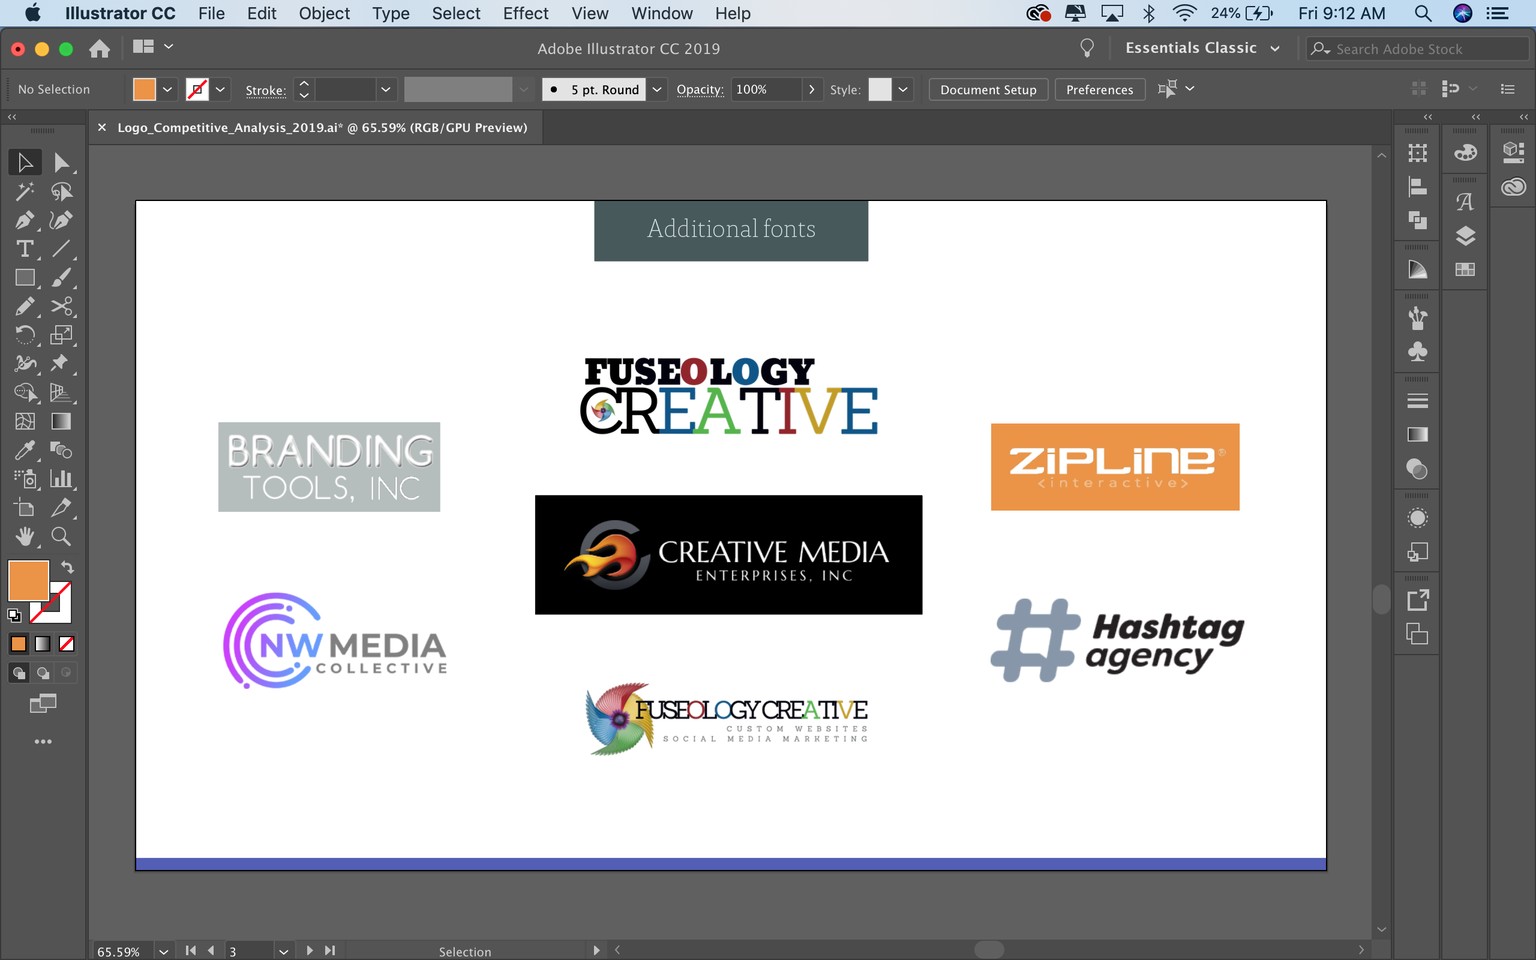
Task: Jump to last artboard
Action: (x=330, y=951)
